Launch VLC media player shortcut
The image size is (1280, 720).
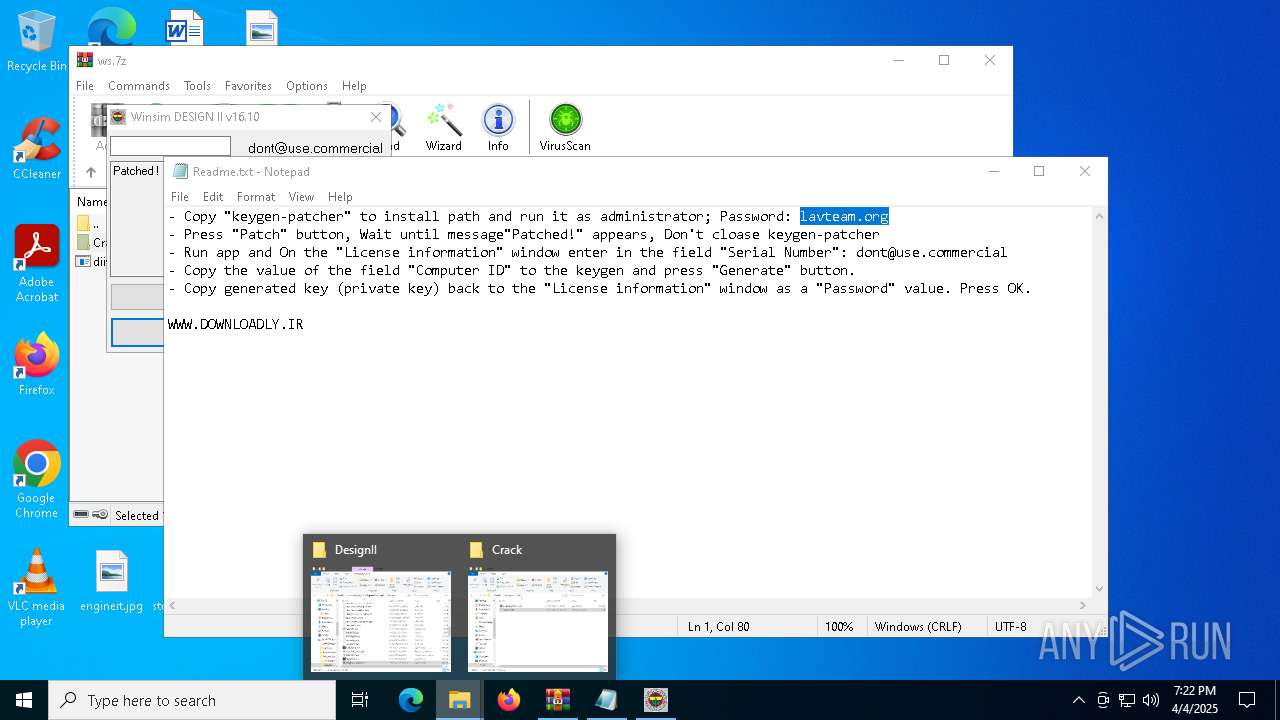[37, 588]
